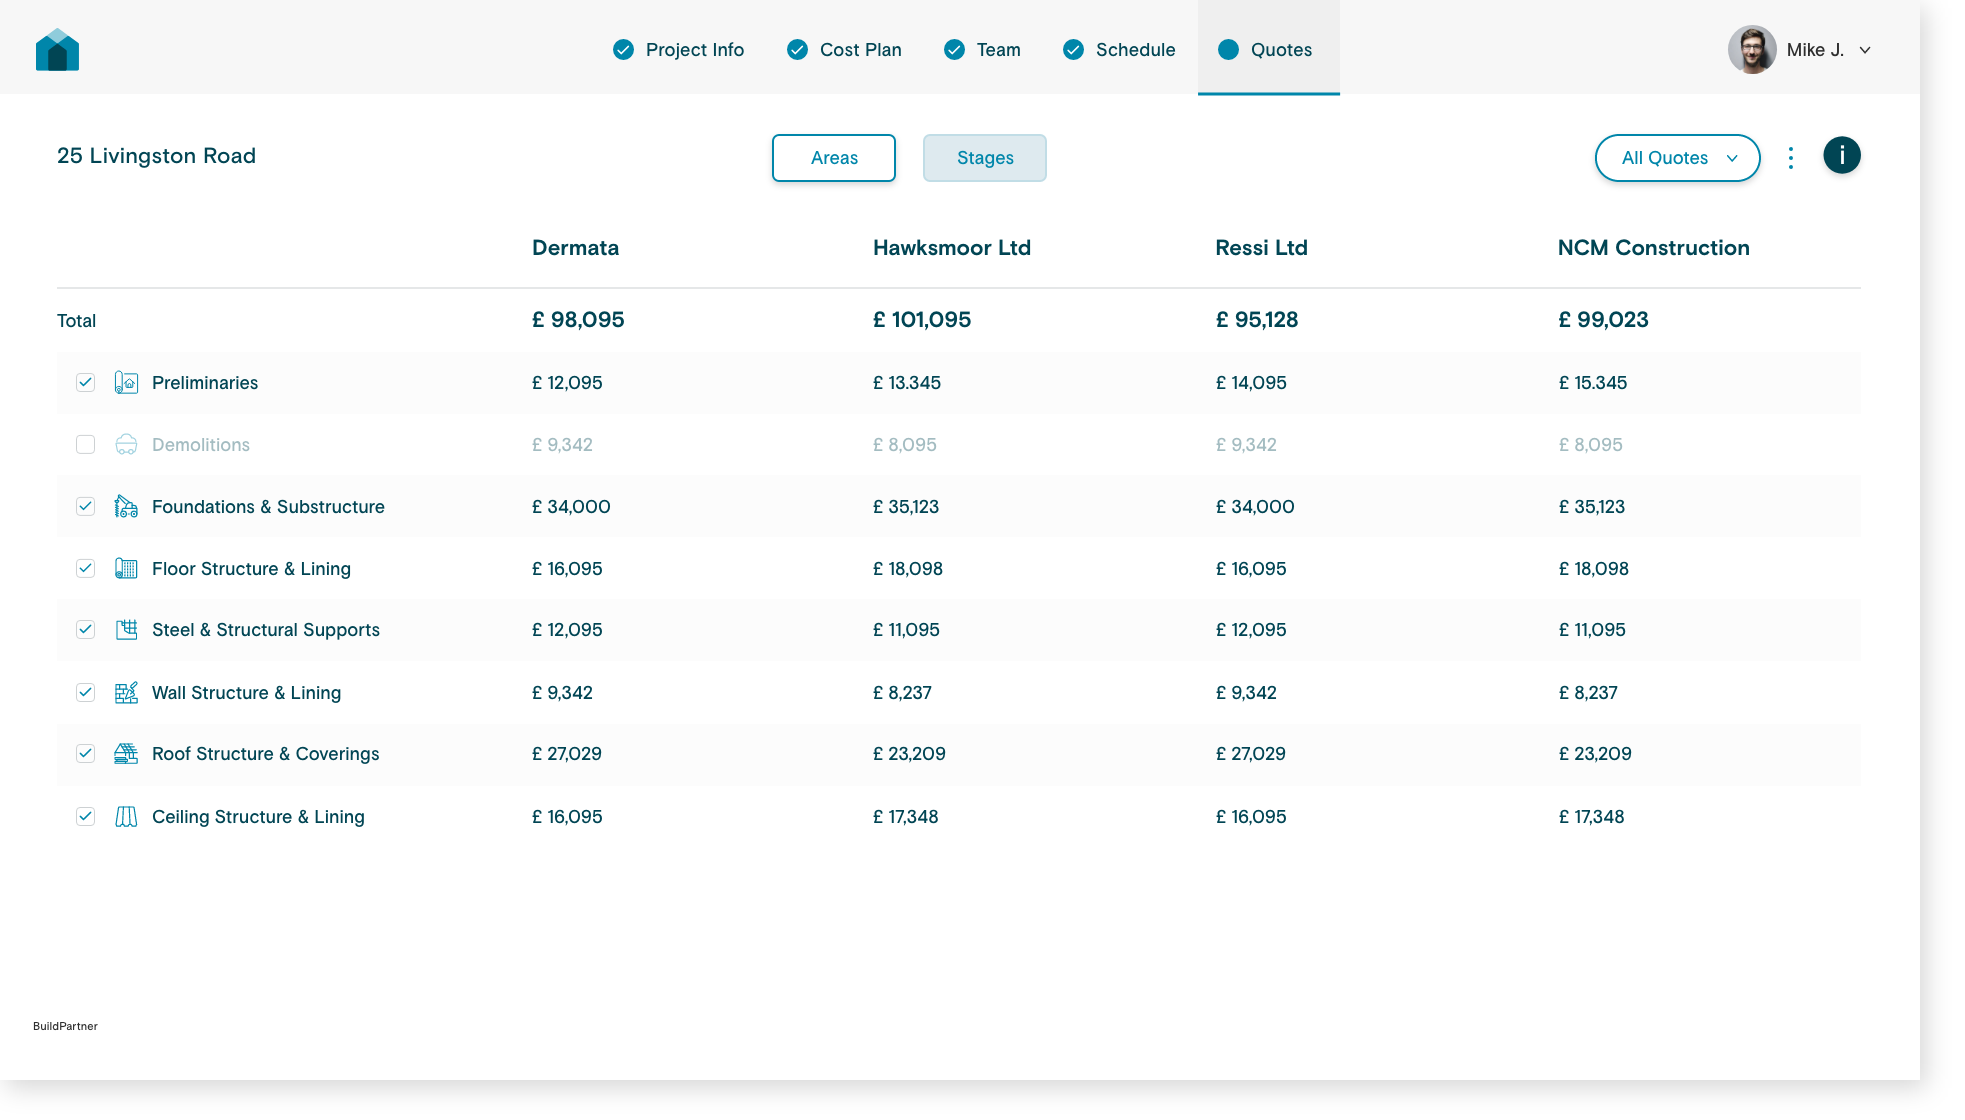
Task: Open the All Quotes dropdown
Action: 1677,158
